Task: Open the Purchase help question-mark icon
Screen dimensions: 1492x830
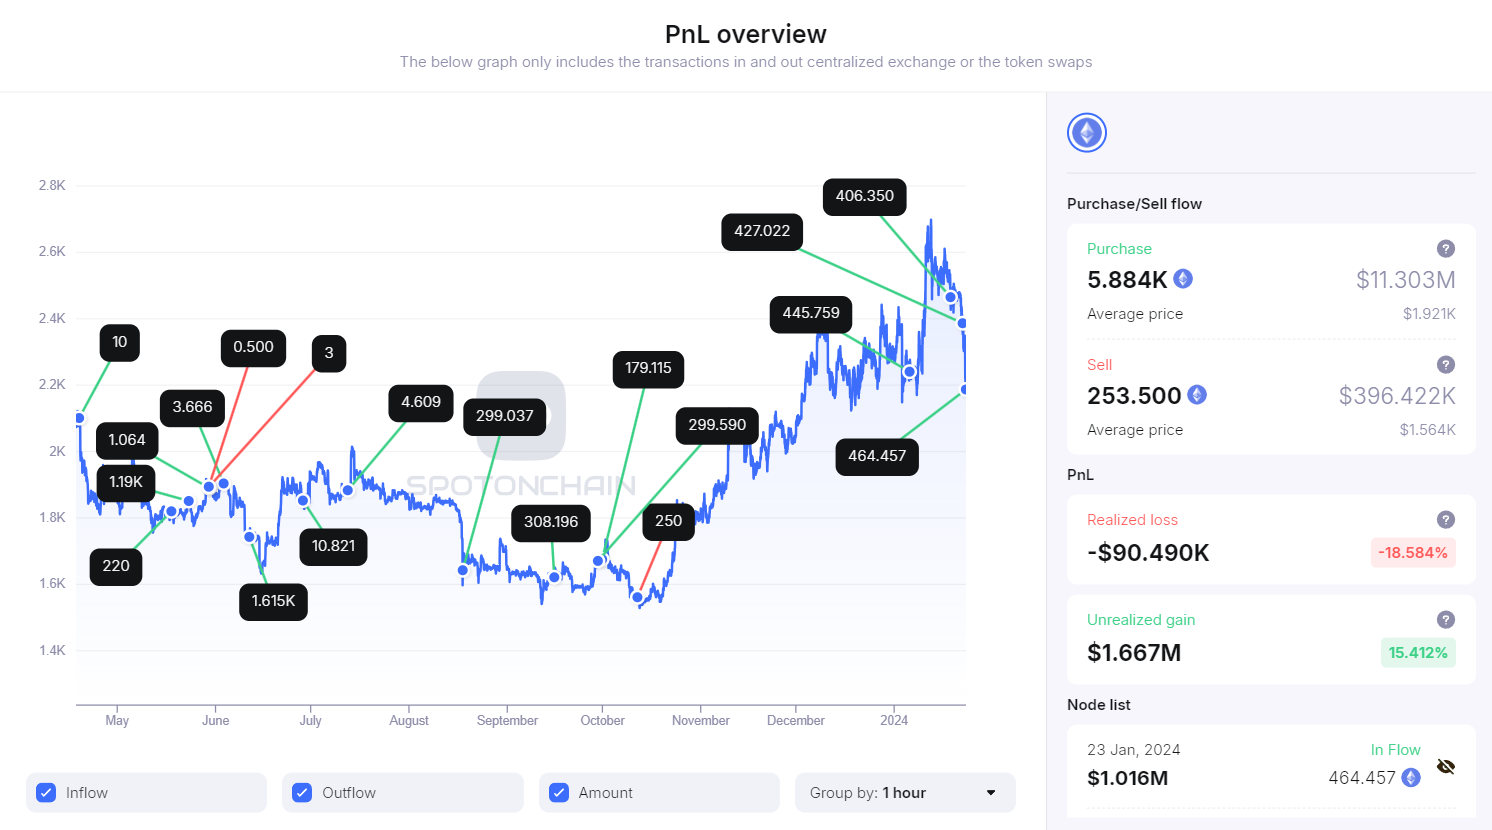Action: 1446,248
